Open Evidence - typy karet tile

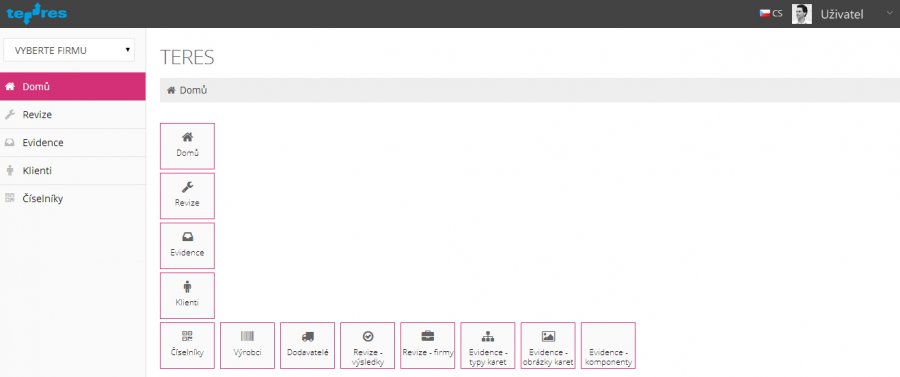point(488,345)
